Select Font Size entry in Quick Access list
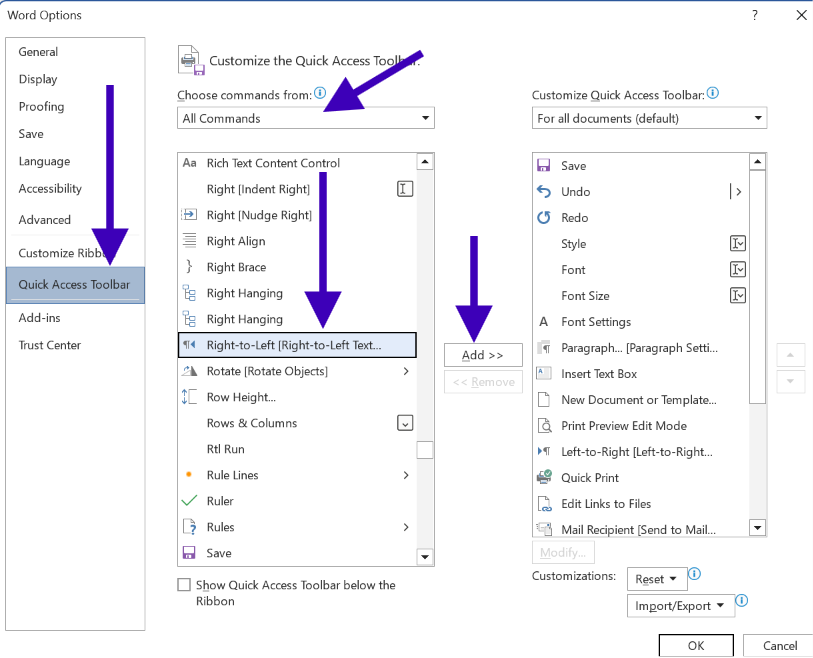Image resolution: width=813 pixels, height=658 pixels. [641, 296]
